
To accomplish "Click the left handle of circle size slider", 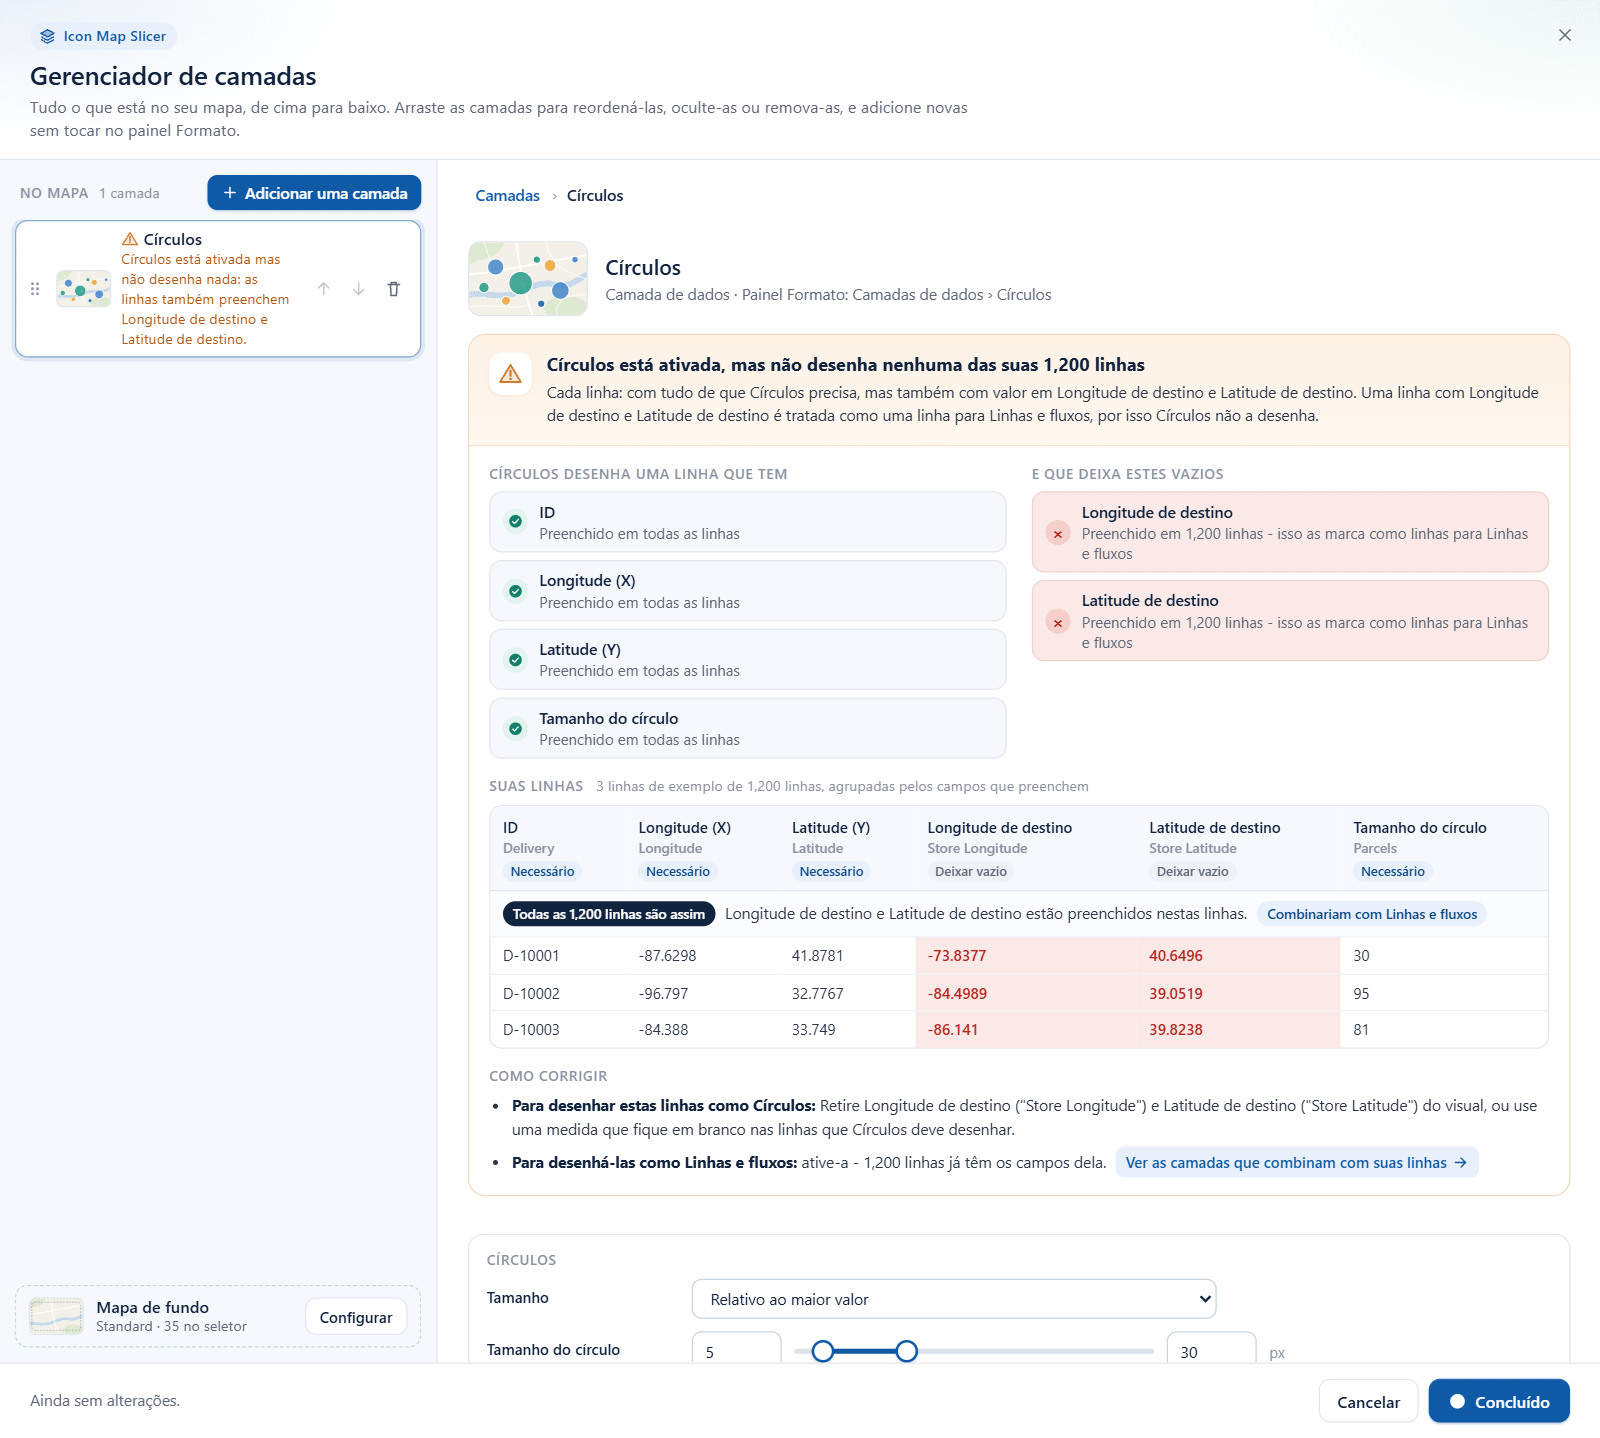I will point(822,1352).
